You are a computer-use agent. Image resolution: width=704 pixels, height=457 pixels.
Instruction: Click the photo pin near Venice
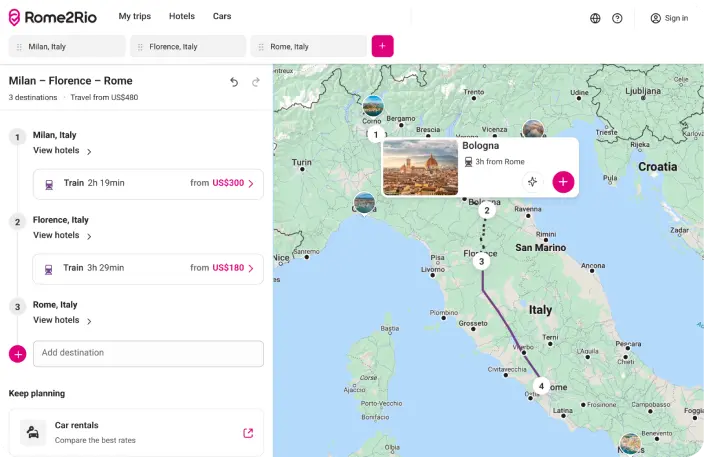point(533,128)
